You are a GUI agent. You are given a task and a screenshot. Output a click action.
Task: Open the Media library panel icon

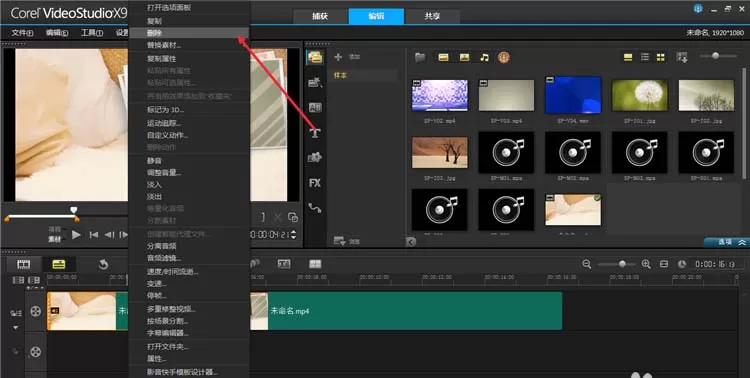315,57
